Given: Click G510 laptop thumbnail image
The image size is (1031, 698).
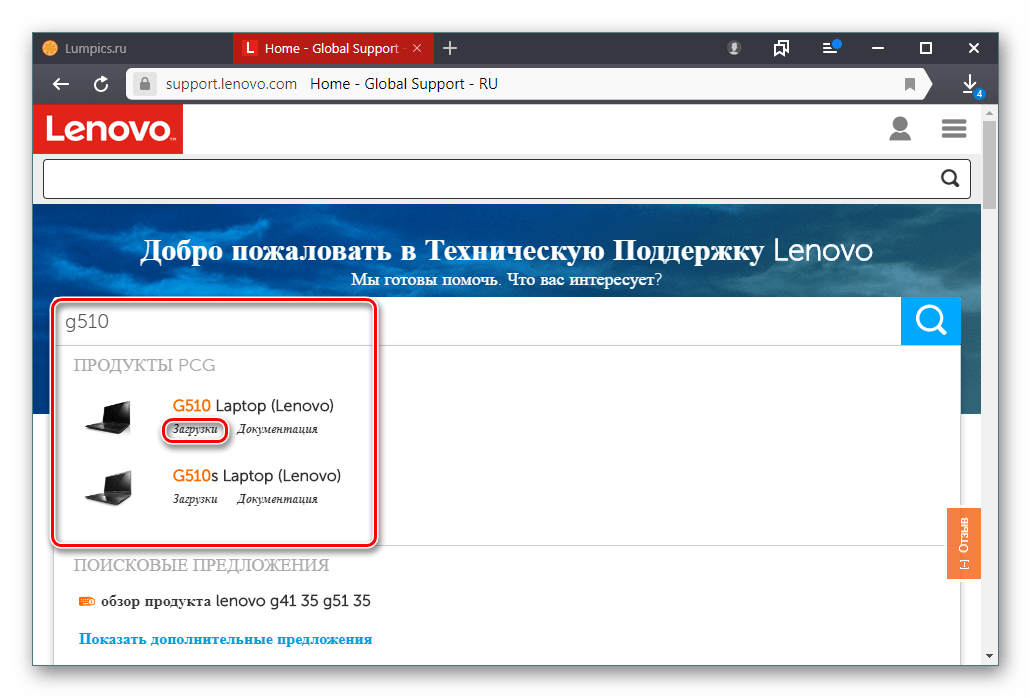Looking at the screenshot, I should (108, 417).
